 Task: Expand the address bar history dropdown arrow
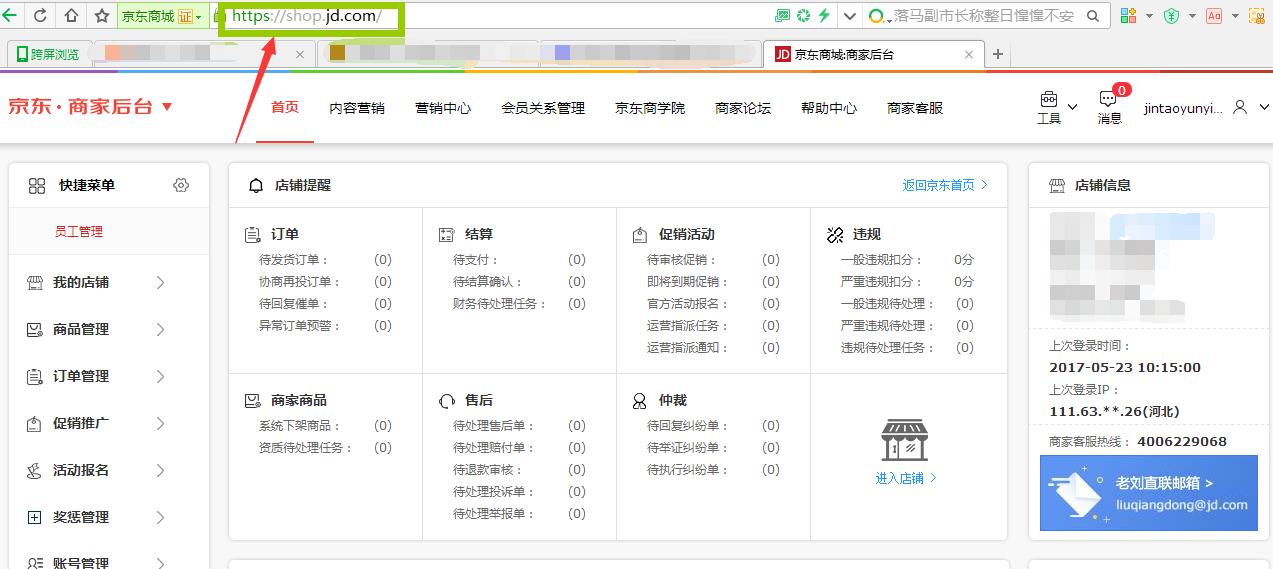(850, 16)
